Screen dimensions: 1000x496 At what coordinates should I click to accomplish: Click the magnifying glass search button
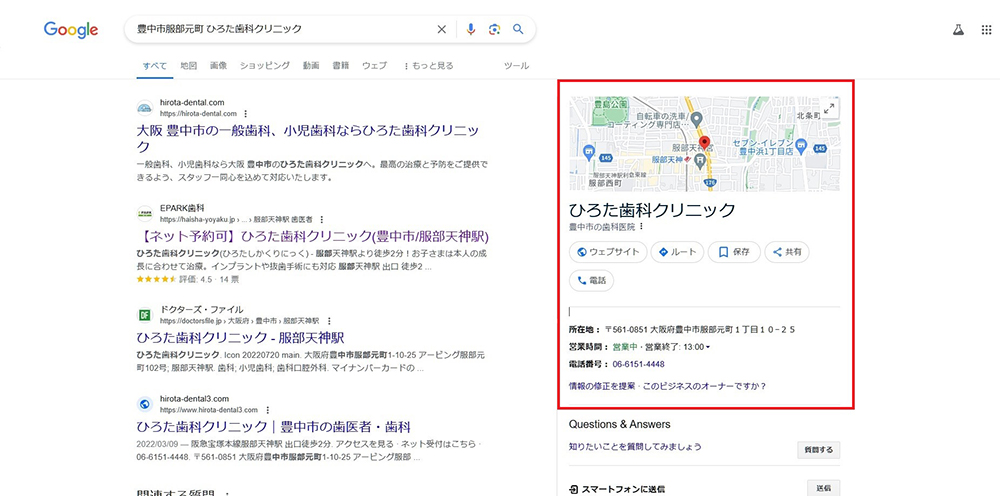(x=518, y=30)
